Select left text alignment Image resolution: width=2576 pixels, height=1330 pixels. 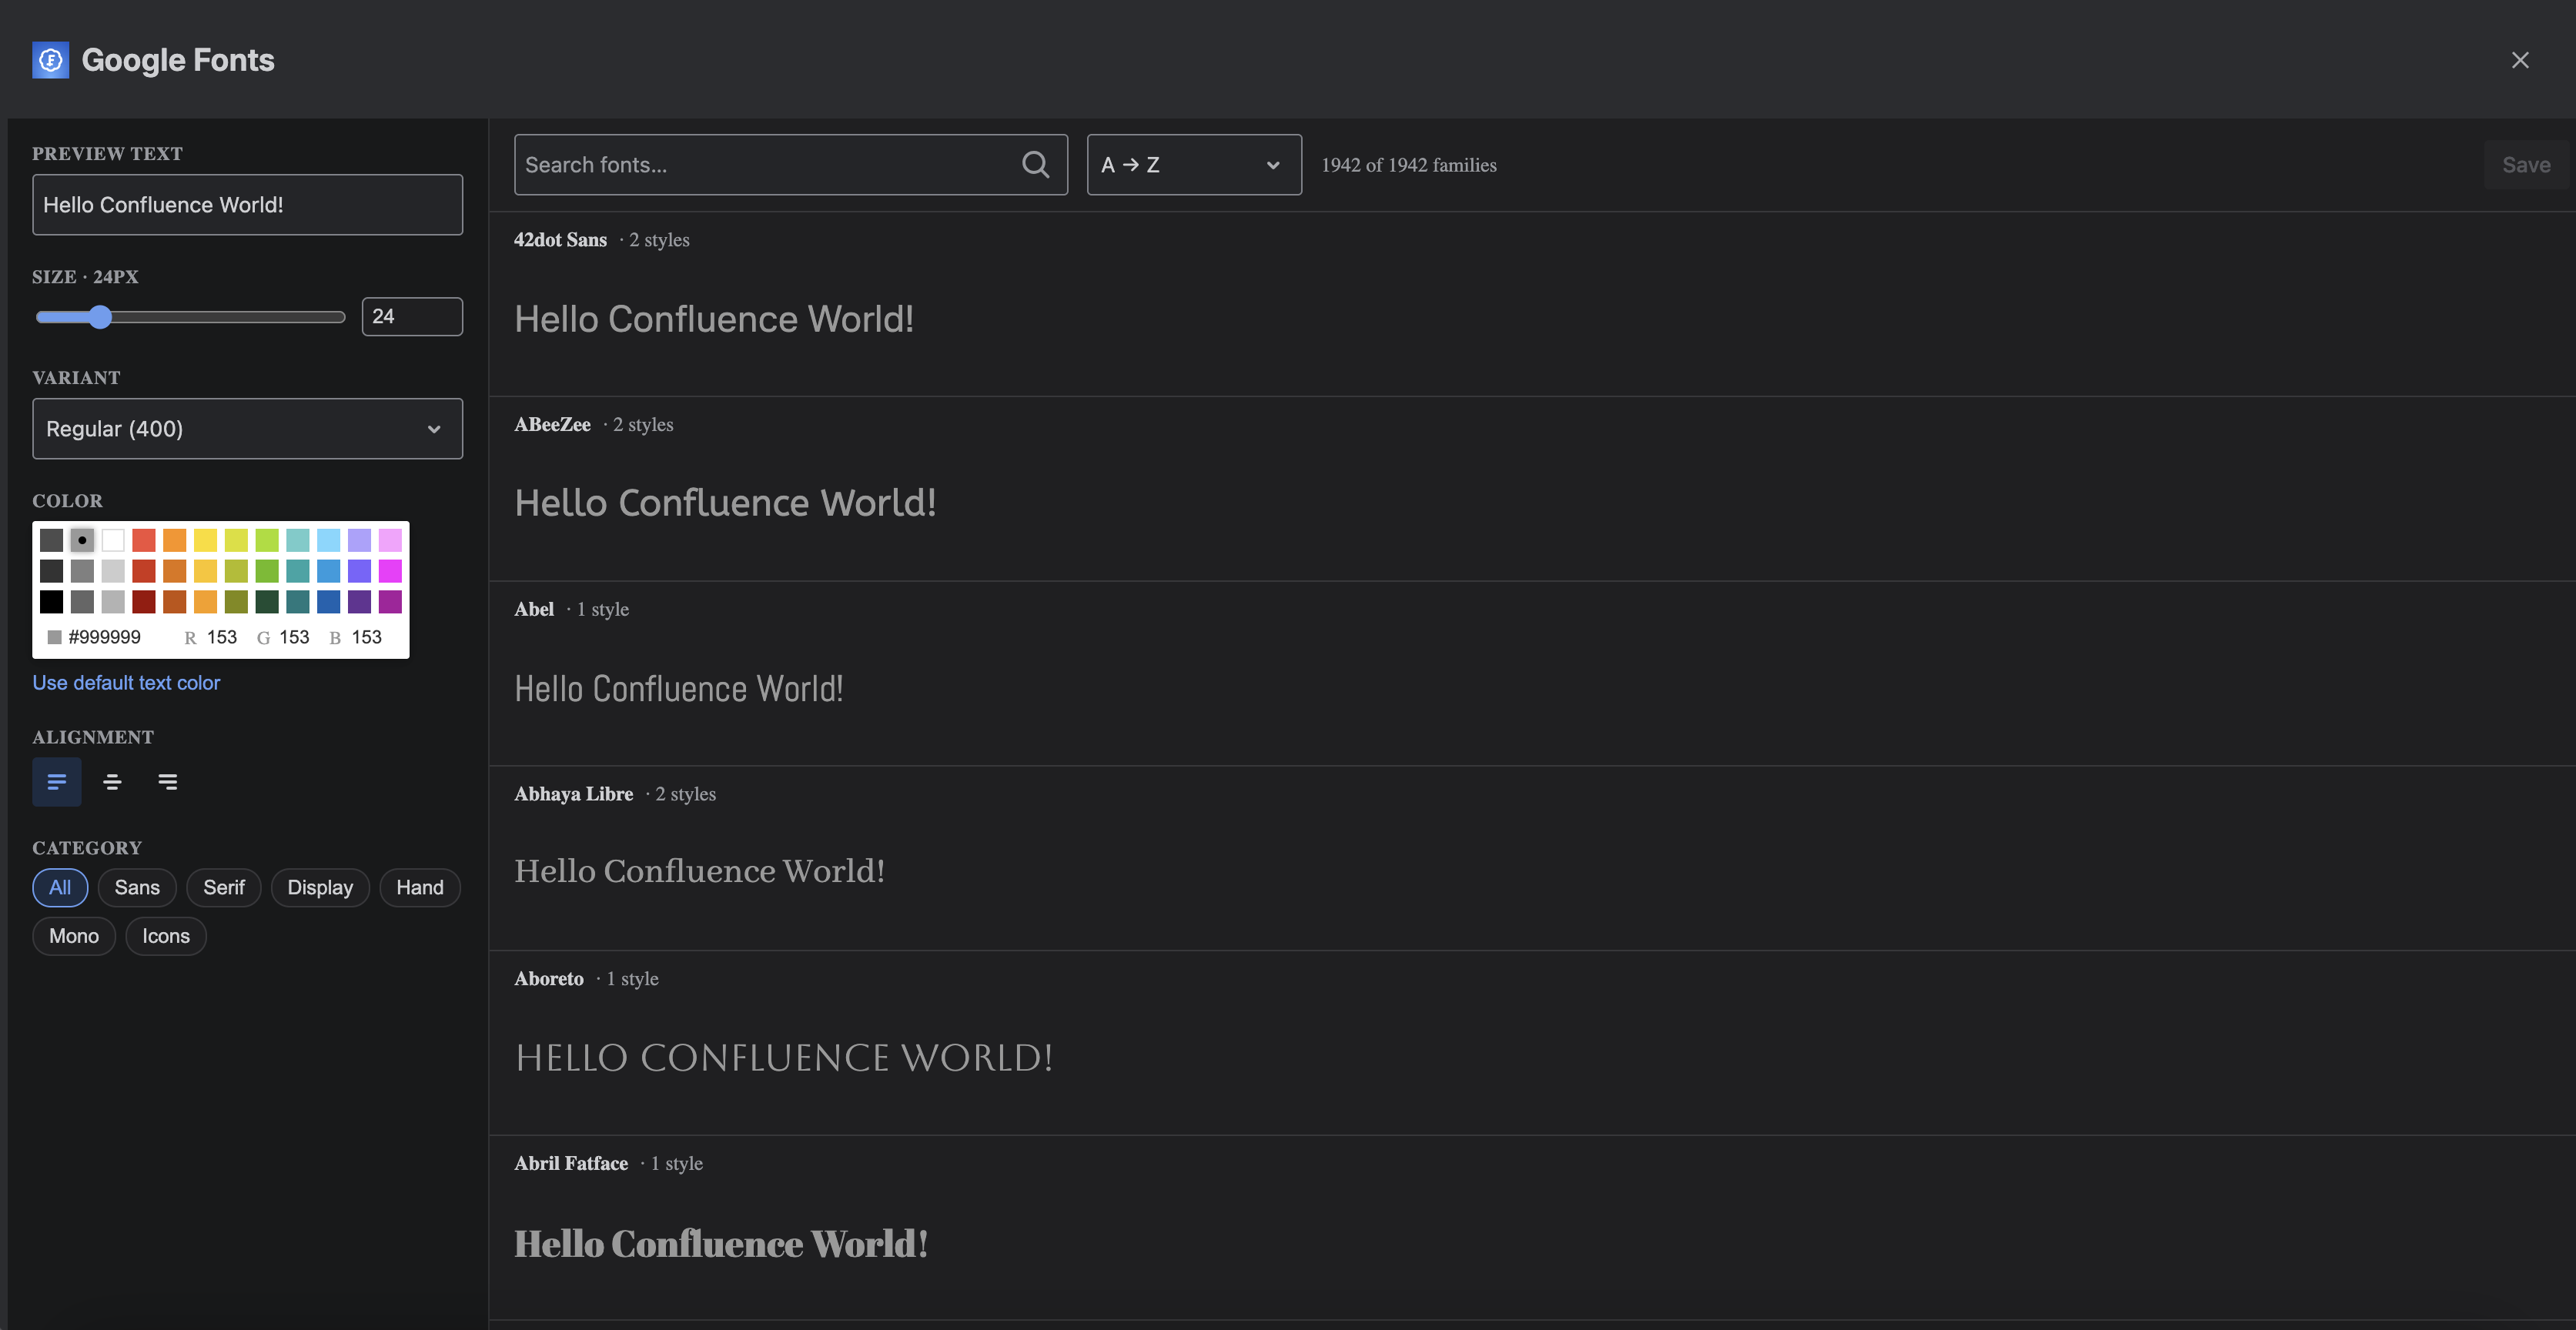[x=57, y=782]
